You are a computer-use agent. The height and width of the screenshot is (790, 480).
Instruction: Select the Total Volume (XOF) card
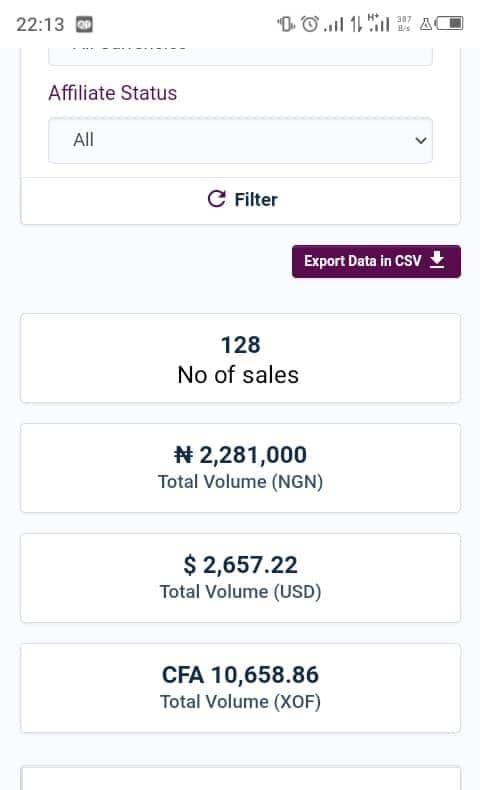pos(240,688)
